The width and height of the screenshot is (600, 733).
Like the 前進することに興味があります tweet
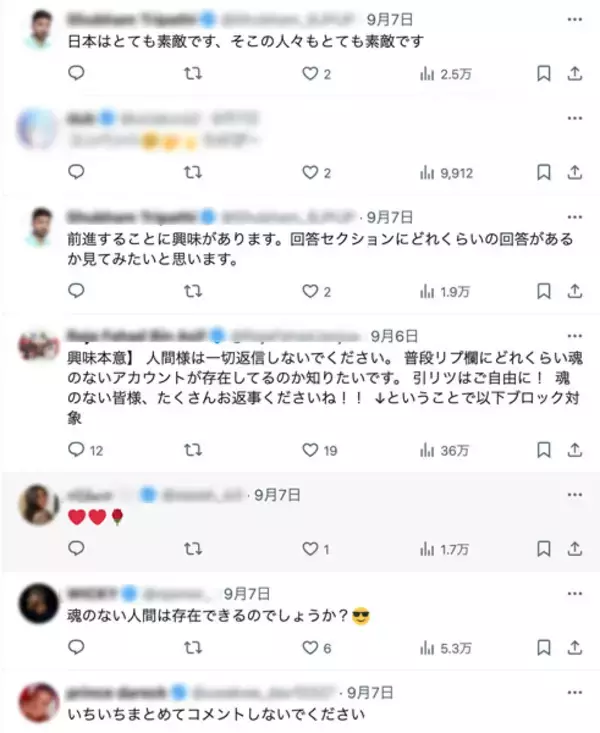point(316,292)
